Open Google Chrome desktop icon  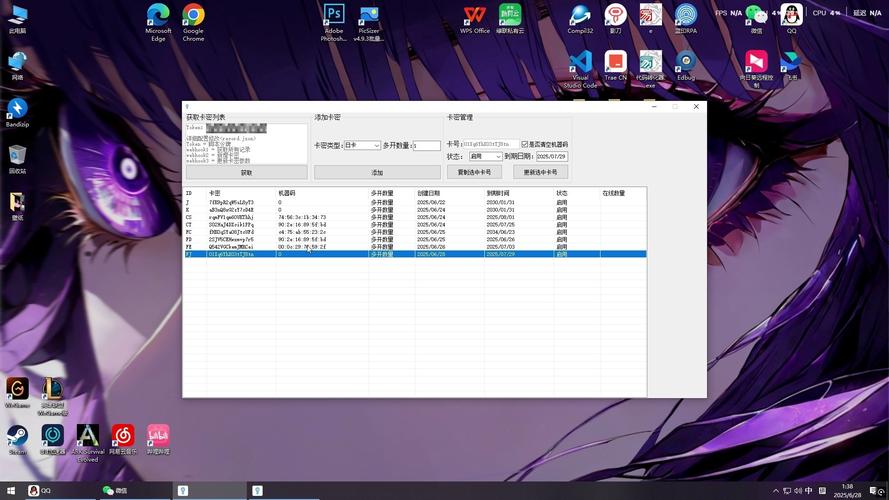pos(193,16)
